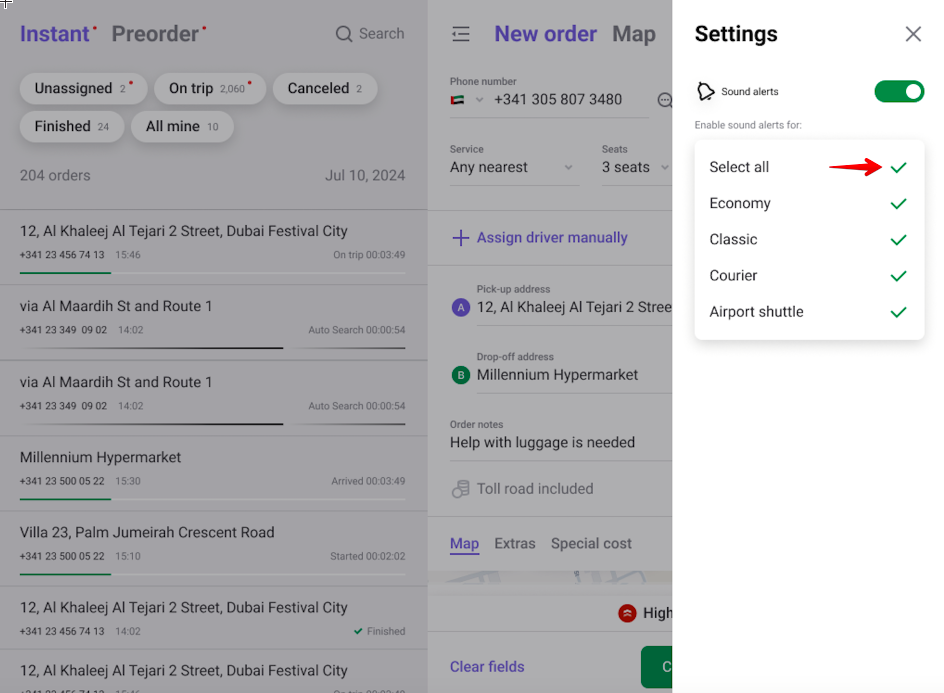Uncheck Economy sound alerts
Image resolution: width=944 pixels, height=693 pixels.
pyautogui.click(x=898, y=204)
